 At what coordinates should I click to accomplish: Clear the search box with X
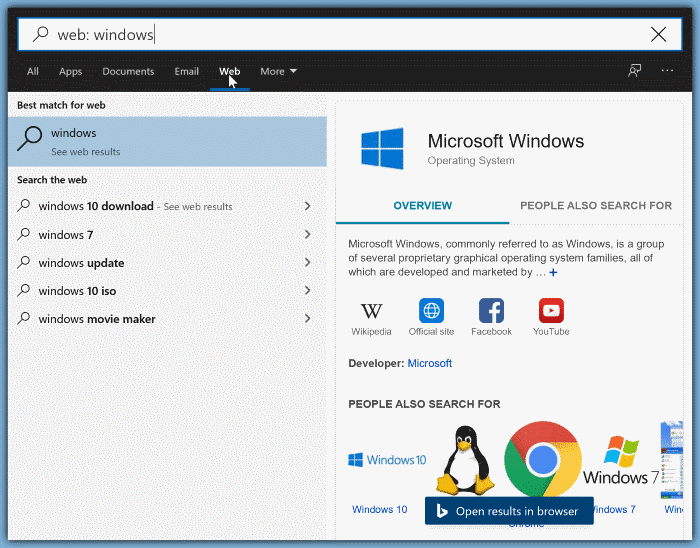tap(658, 34)
